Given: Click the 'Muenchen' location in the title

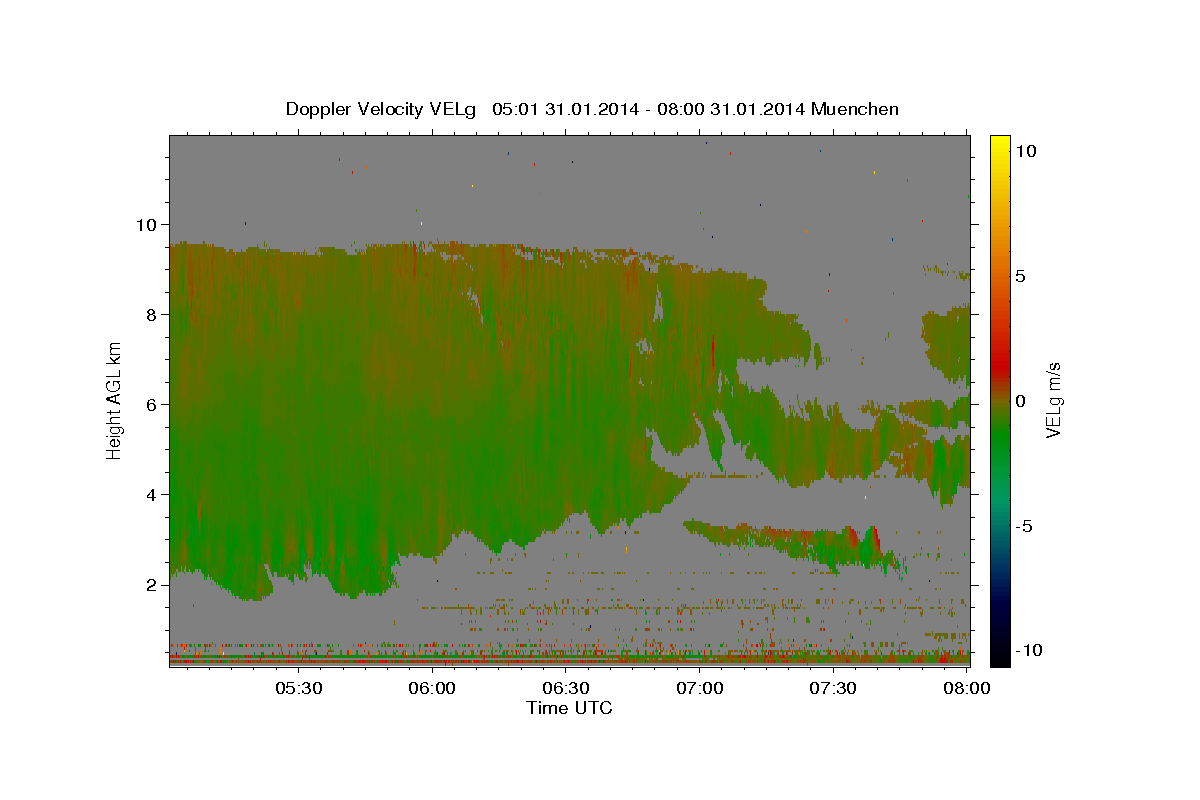Looking at the screenshot, I should [855, 109].
